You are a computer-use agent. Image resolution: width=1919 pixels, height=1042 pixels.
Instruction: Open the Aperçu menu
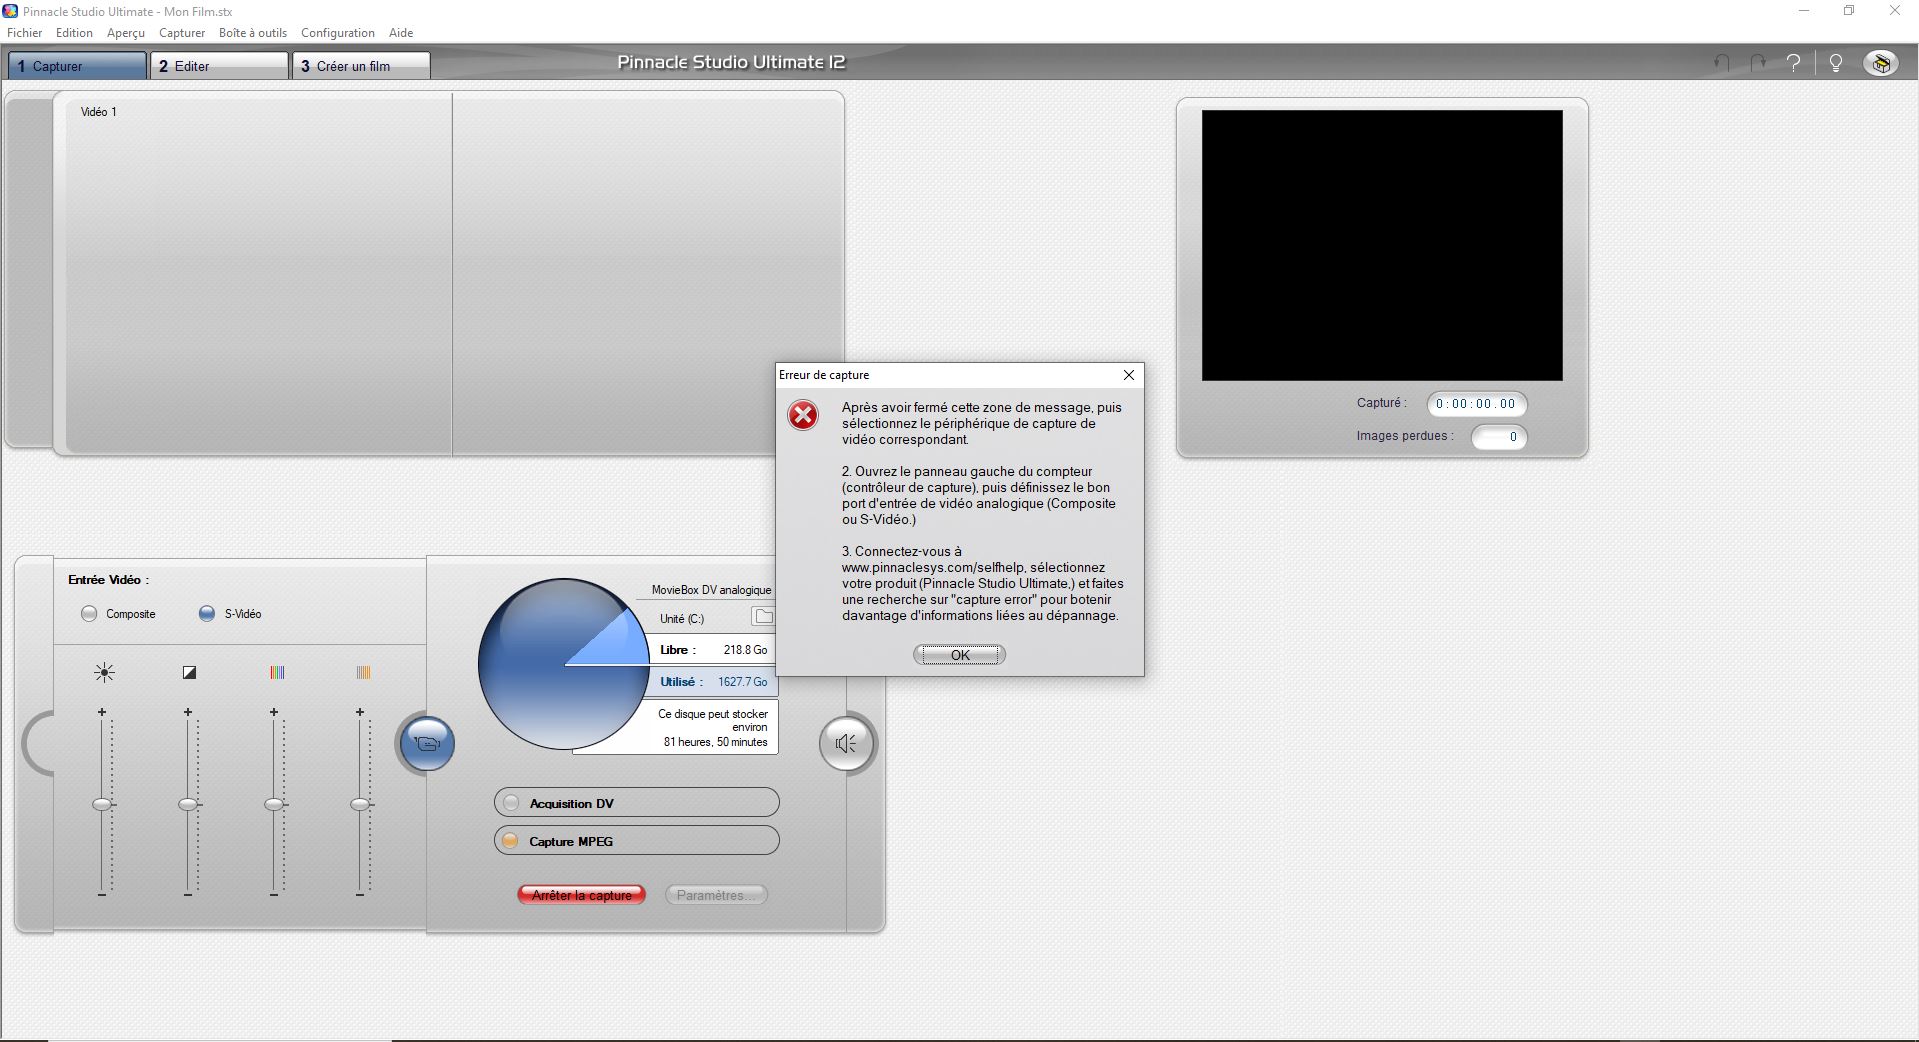[126, 33]
